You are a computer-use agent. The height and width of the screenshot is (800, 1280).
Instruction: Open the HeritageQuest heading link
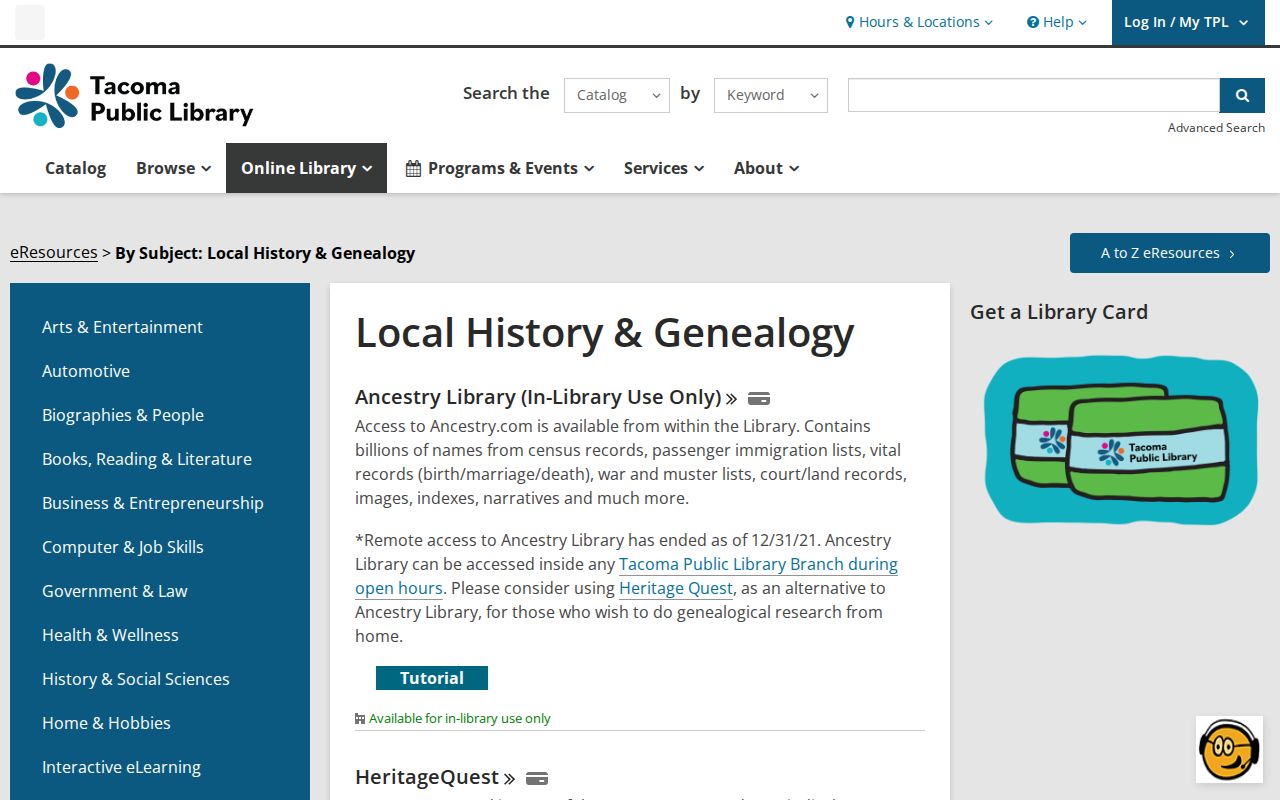click(435, 777)
